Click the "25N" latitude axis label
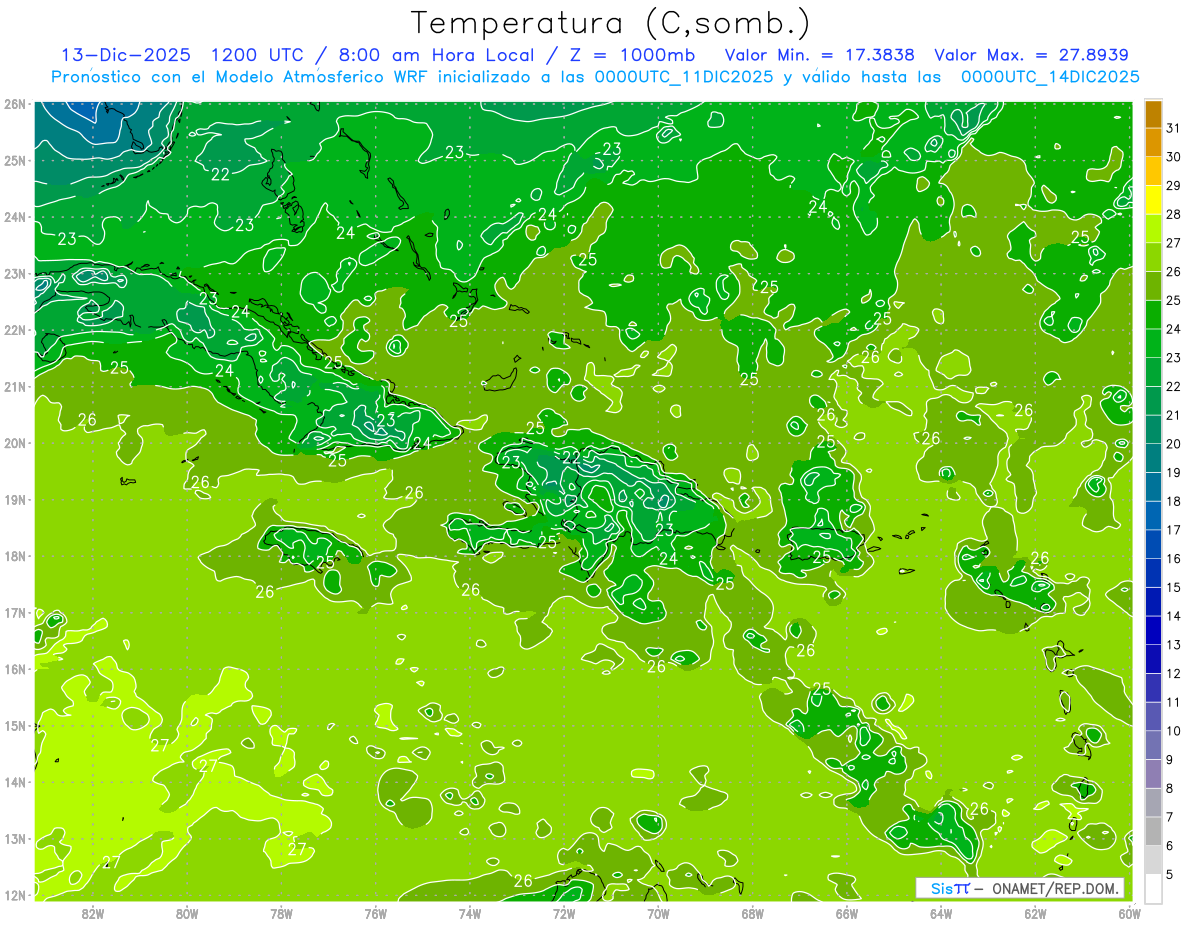 (x=14, y=160)
